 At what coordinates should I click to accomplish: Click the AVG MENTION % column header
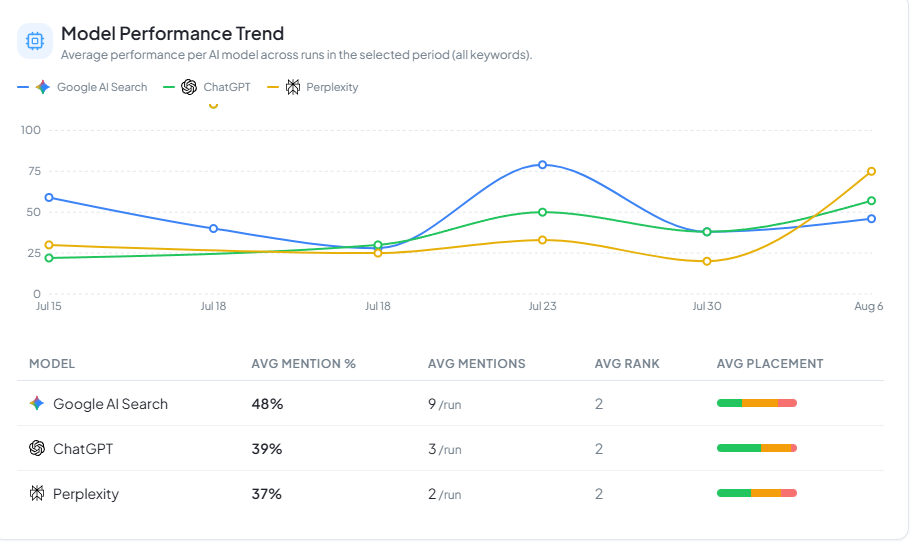click(304, 364)
